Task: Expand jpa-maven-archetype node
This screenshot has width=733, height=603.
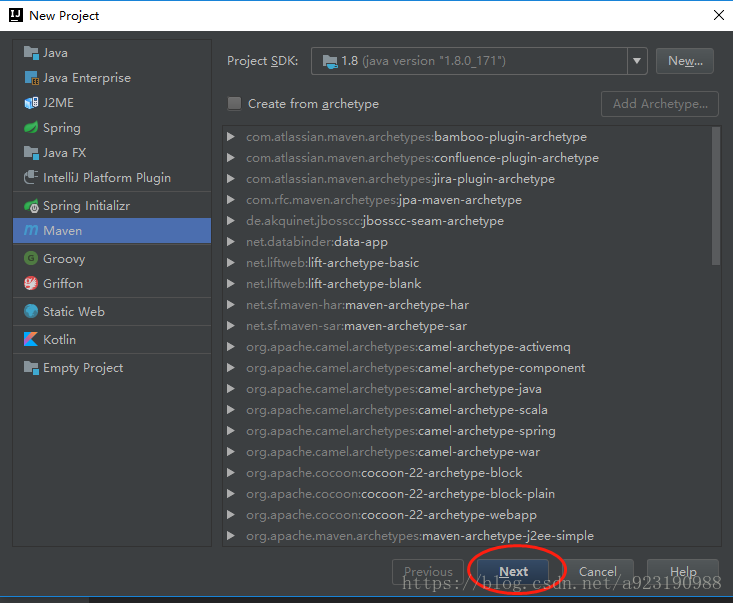Action: pyautogui.click(x=230, y=200)
